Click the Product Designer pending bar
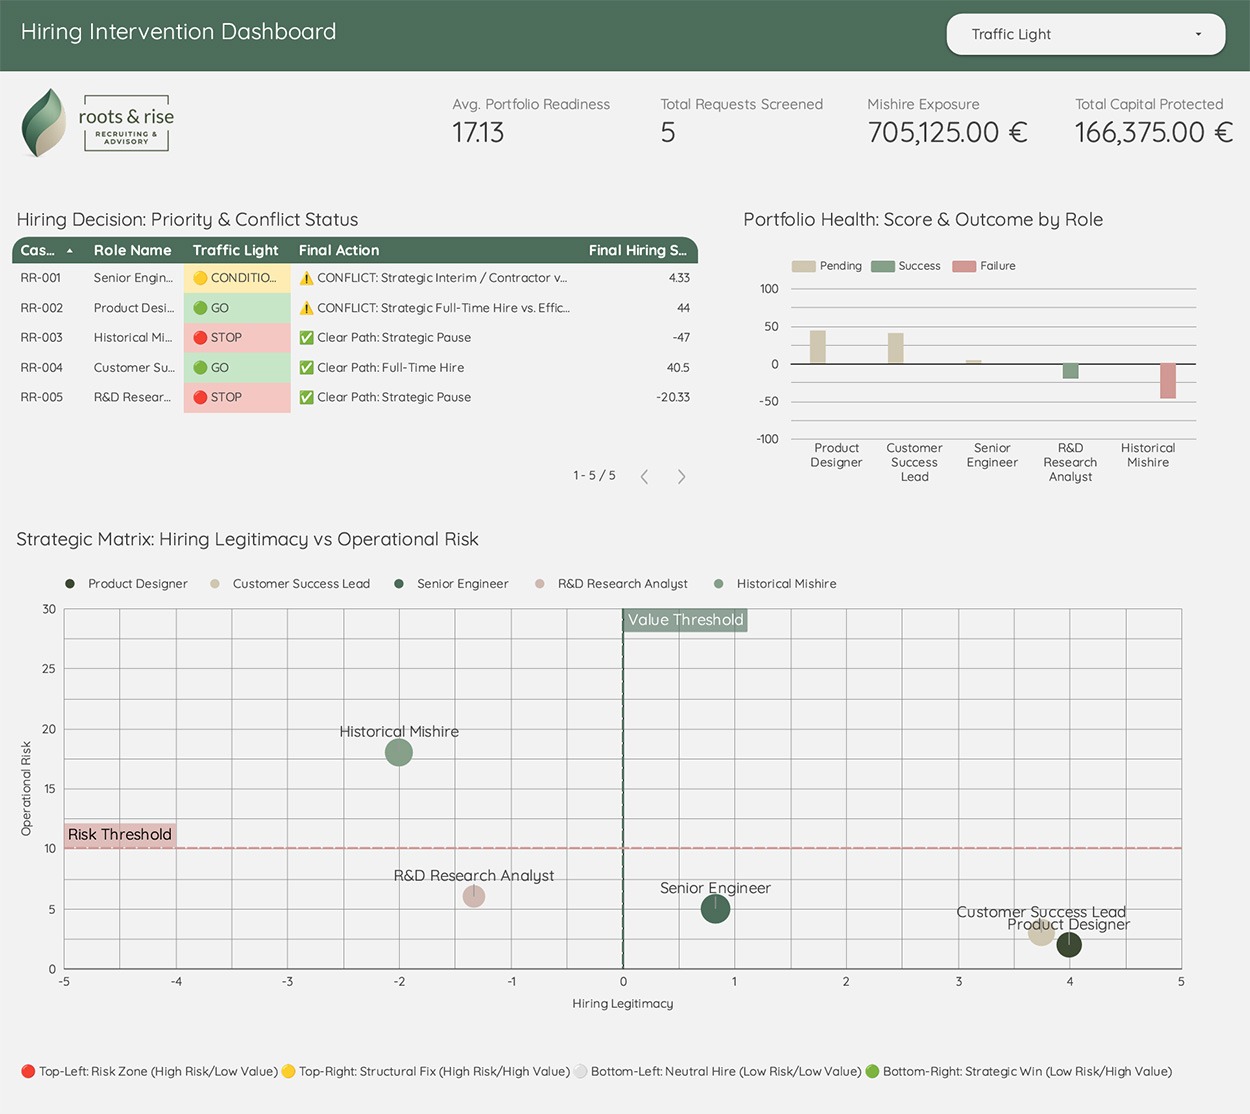 pyautogui.click(x=817, y=347)
